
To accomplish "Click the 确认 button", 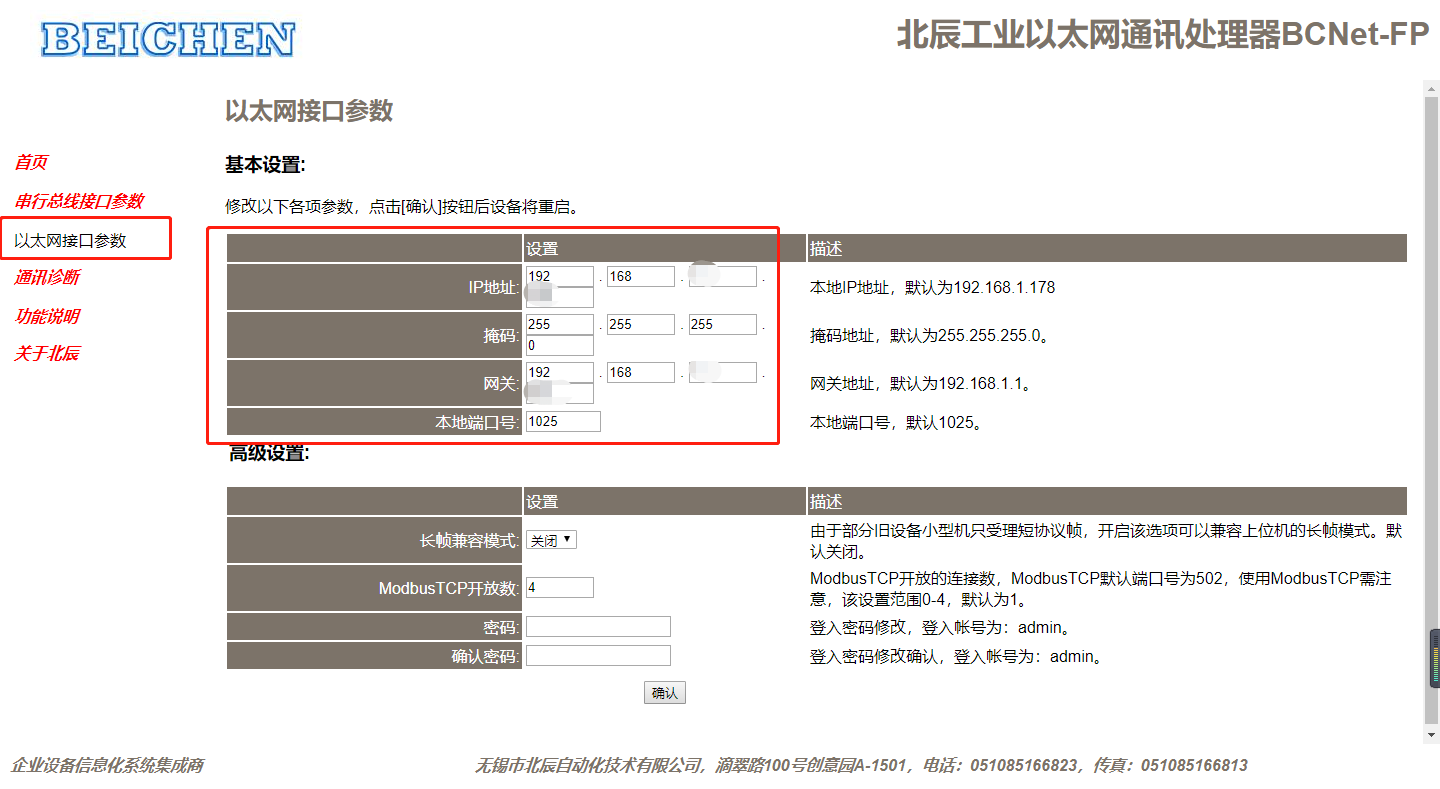I will pos(664,693).
